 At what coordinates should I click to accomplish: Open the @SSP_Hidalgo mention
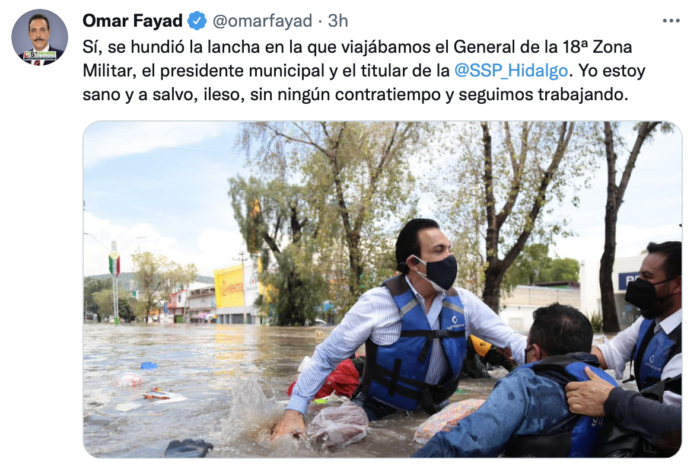click(511, 71)
